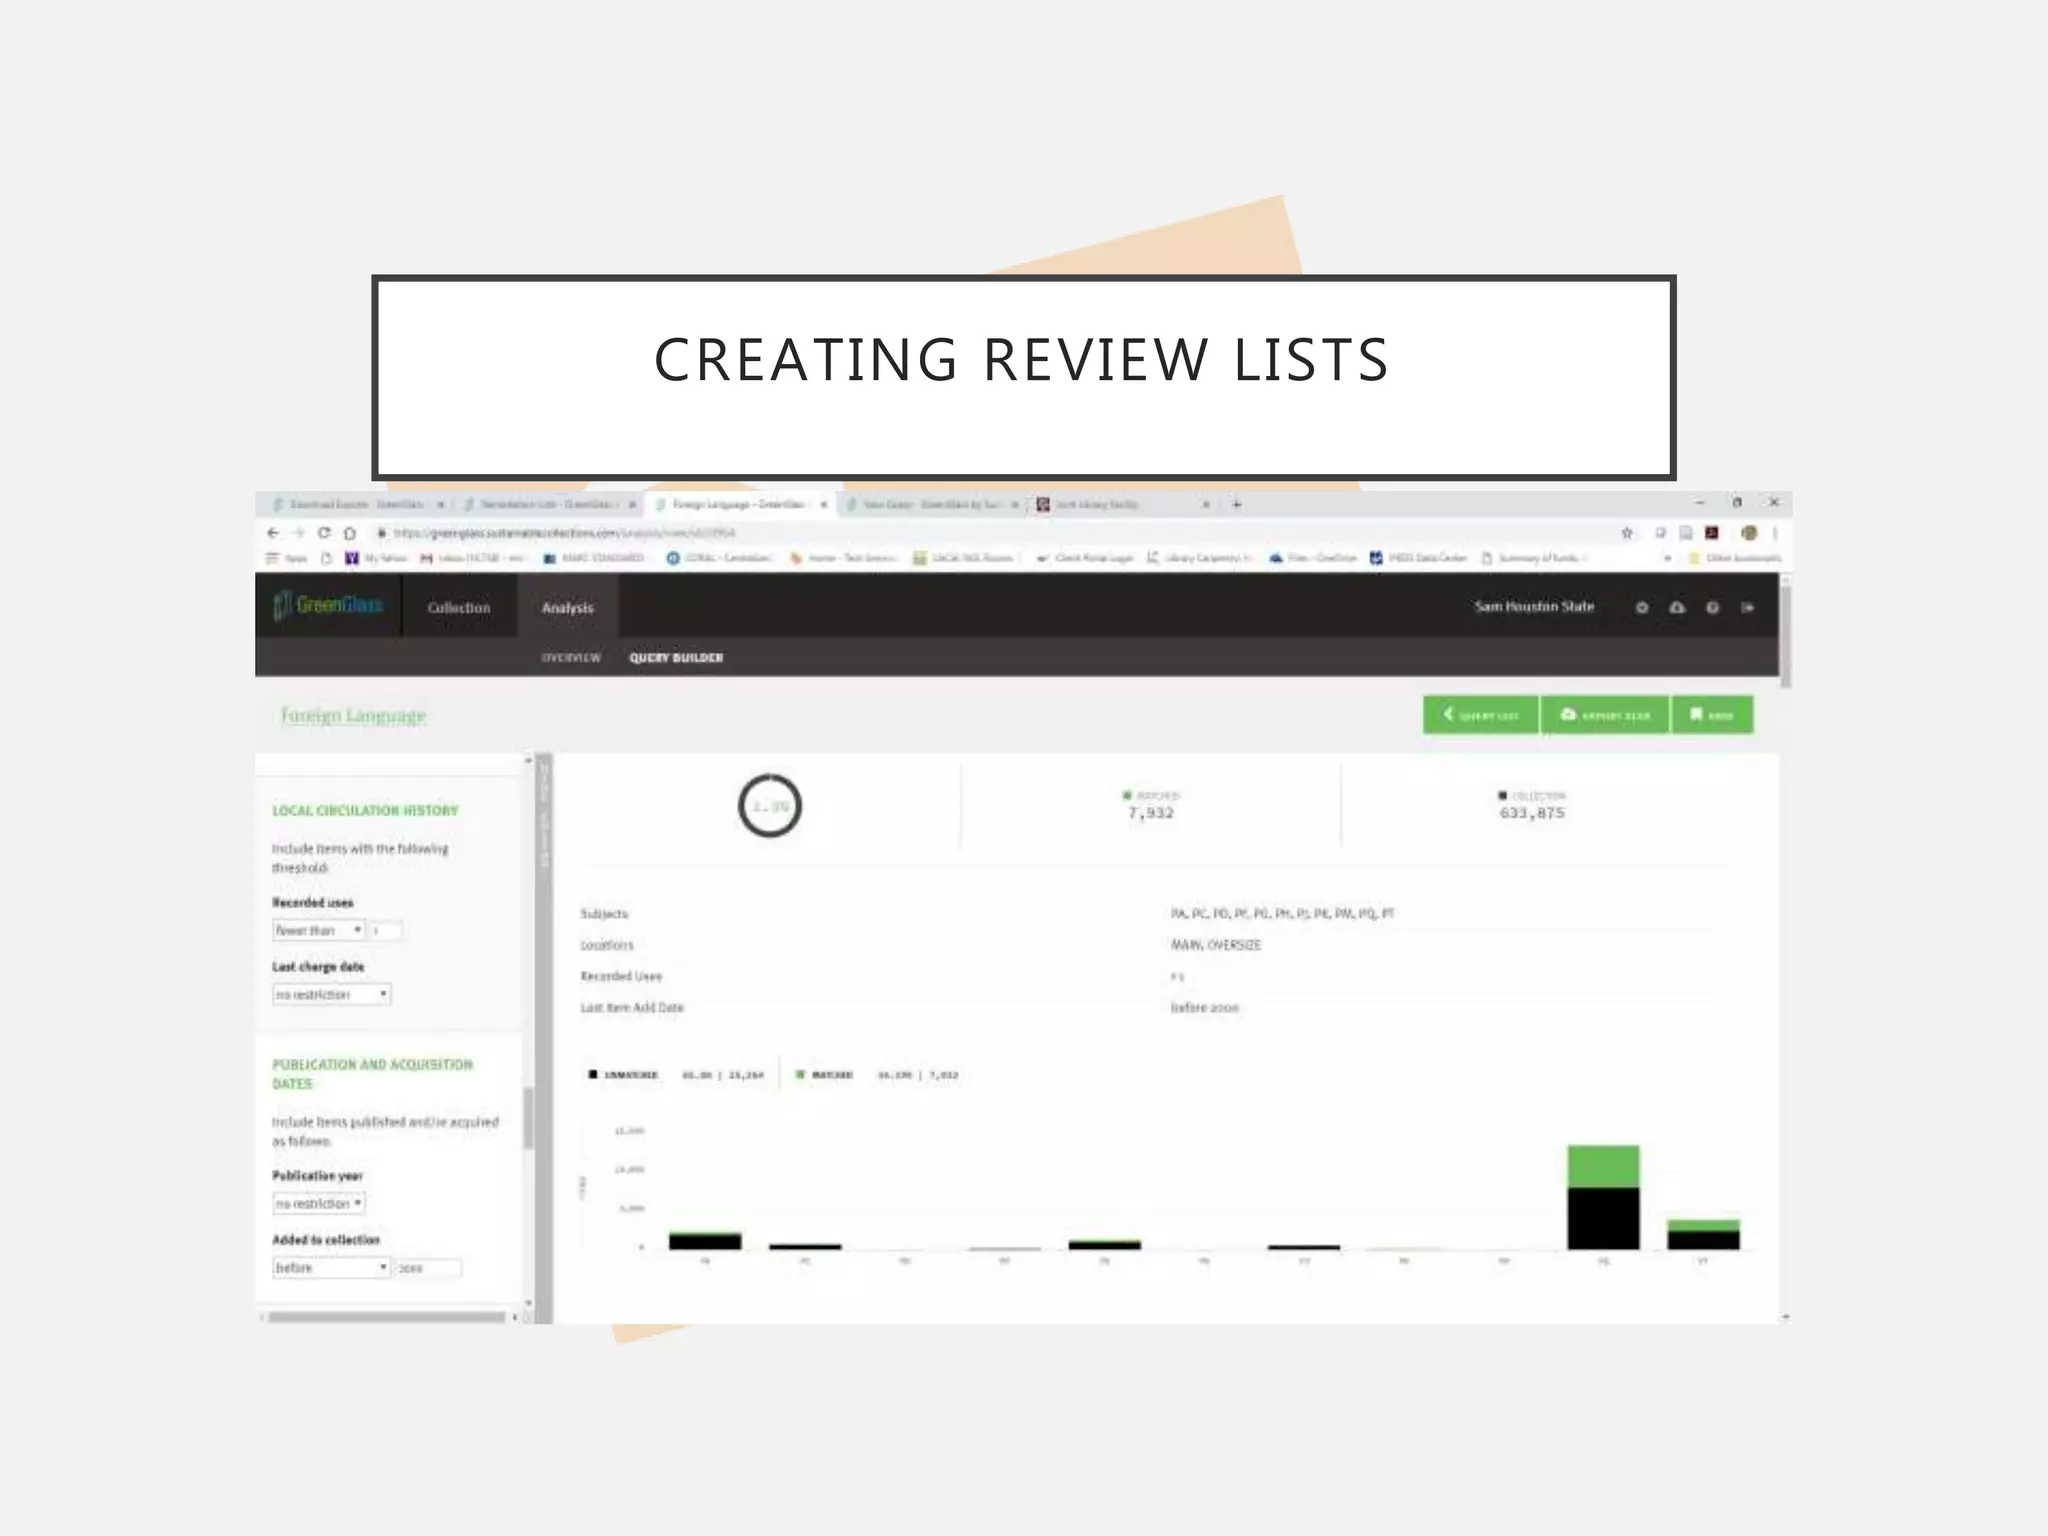Viewport: 2048px width, 1536px height.
Task: Open the Publication year dropdown
Action: tap(319, 1203)
